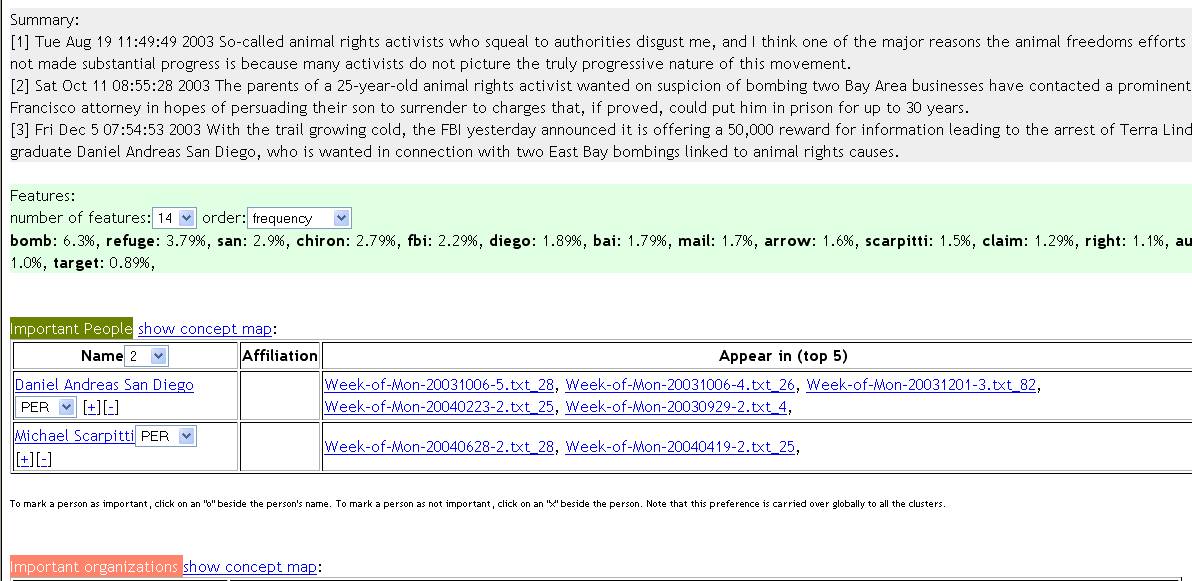Open Week-of-Mon-20040419-2.txt_25 document link
Screen dimensions: 1192x581
(680, 447)
